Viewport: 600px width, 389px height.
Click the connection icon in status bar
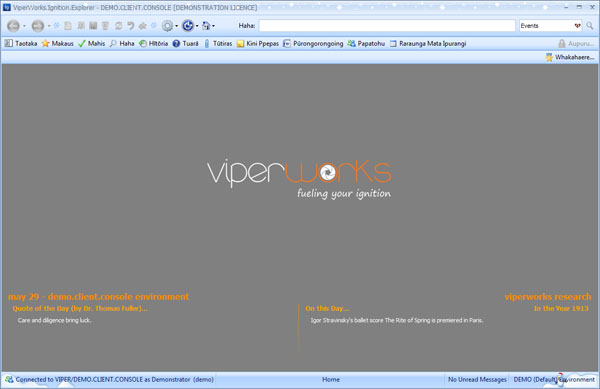coord(9,379)
